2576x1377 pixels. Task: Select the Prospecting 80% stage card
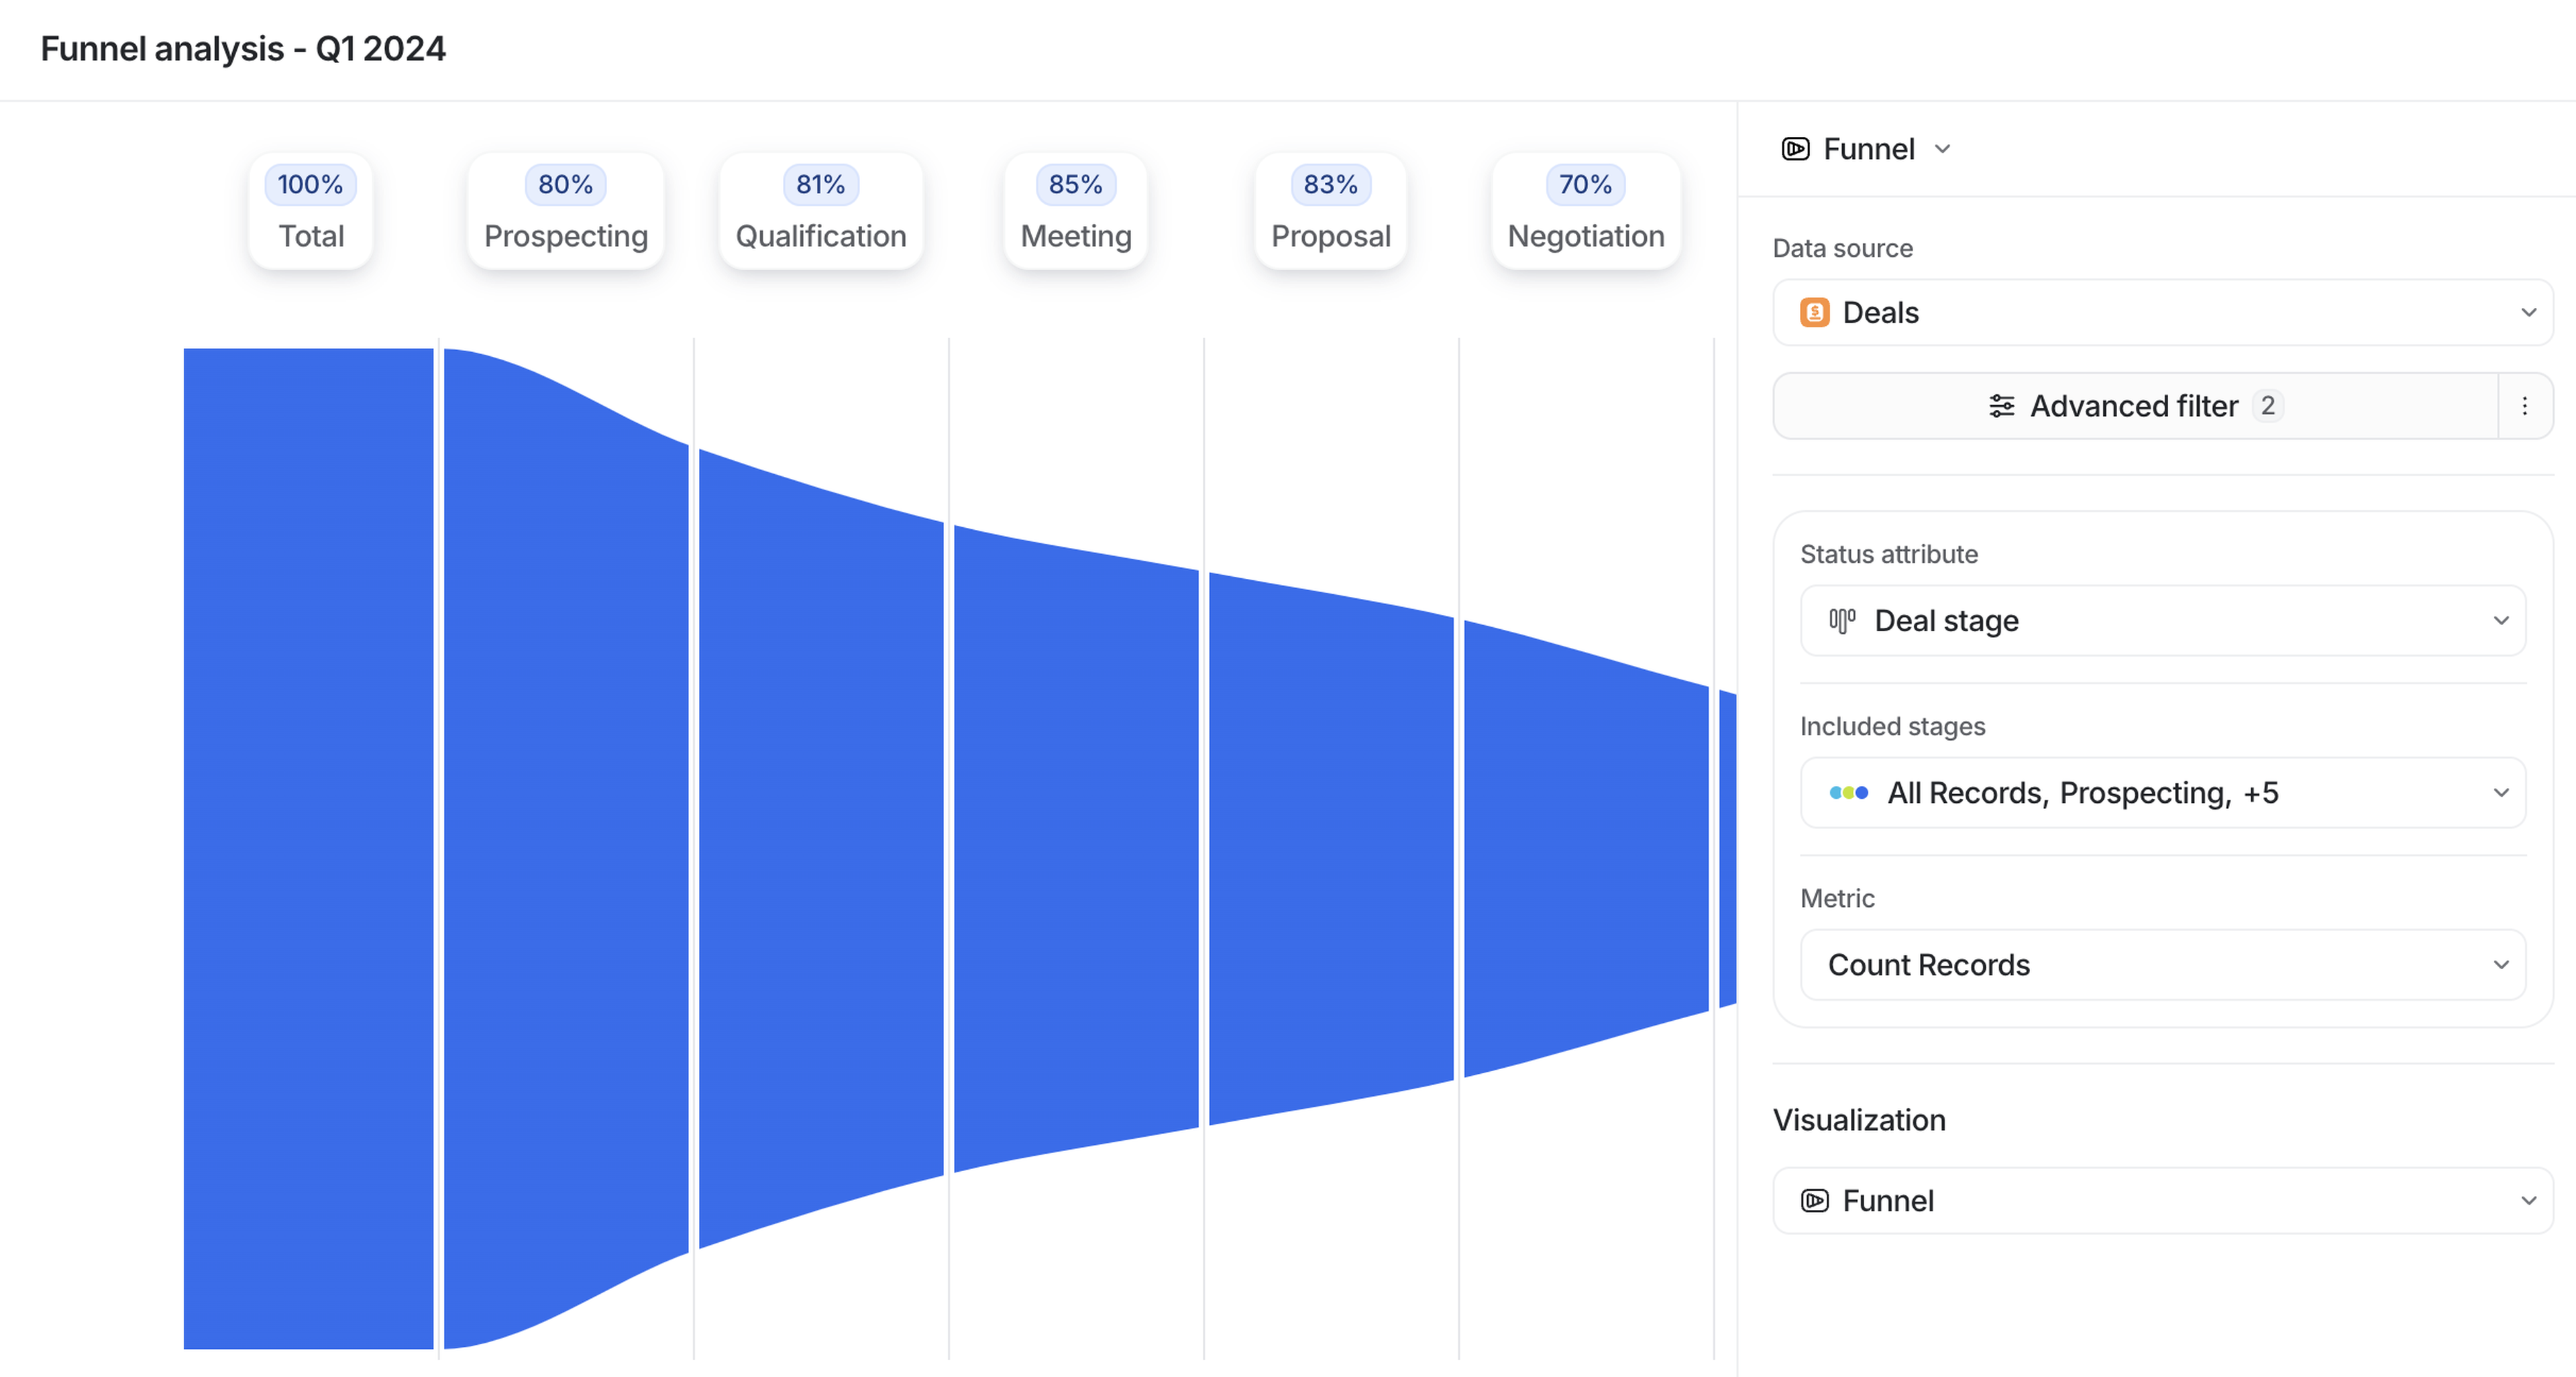[x=566, y=211]
